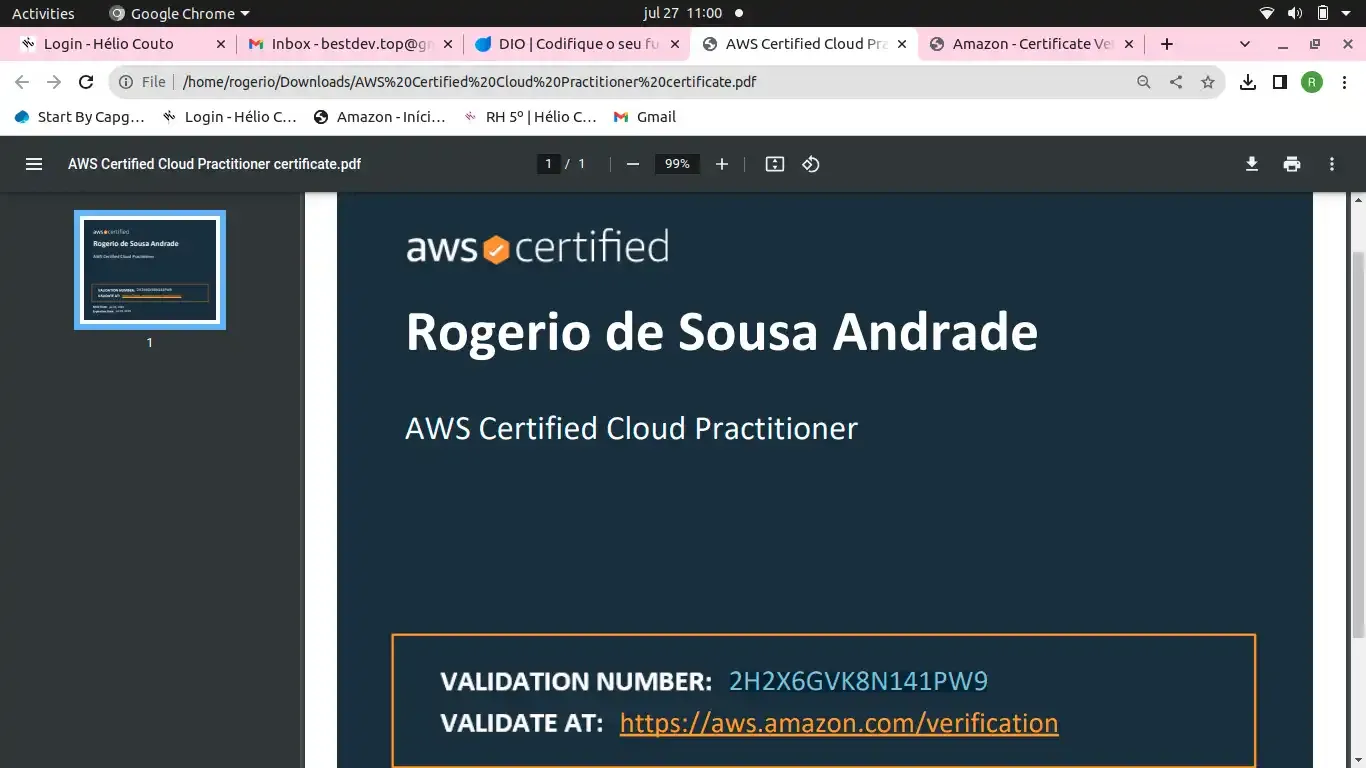Share this page icon
Image resolution: width=1366 pixels, height=768 pixels.
(x=1176, y=82)
